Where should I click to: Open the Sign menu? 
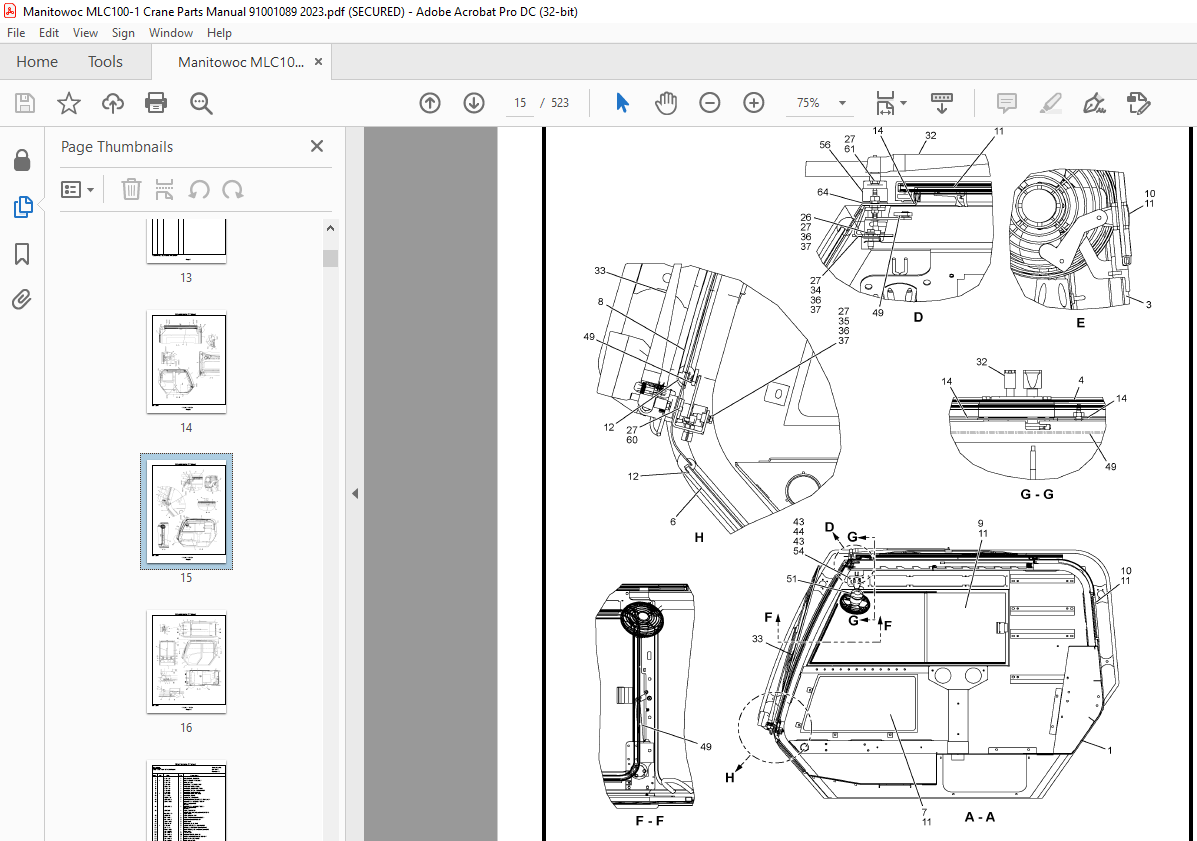click(x=123, y=33)
